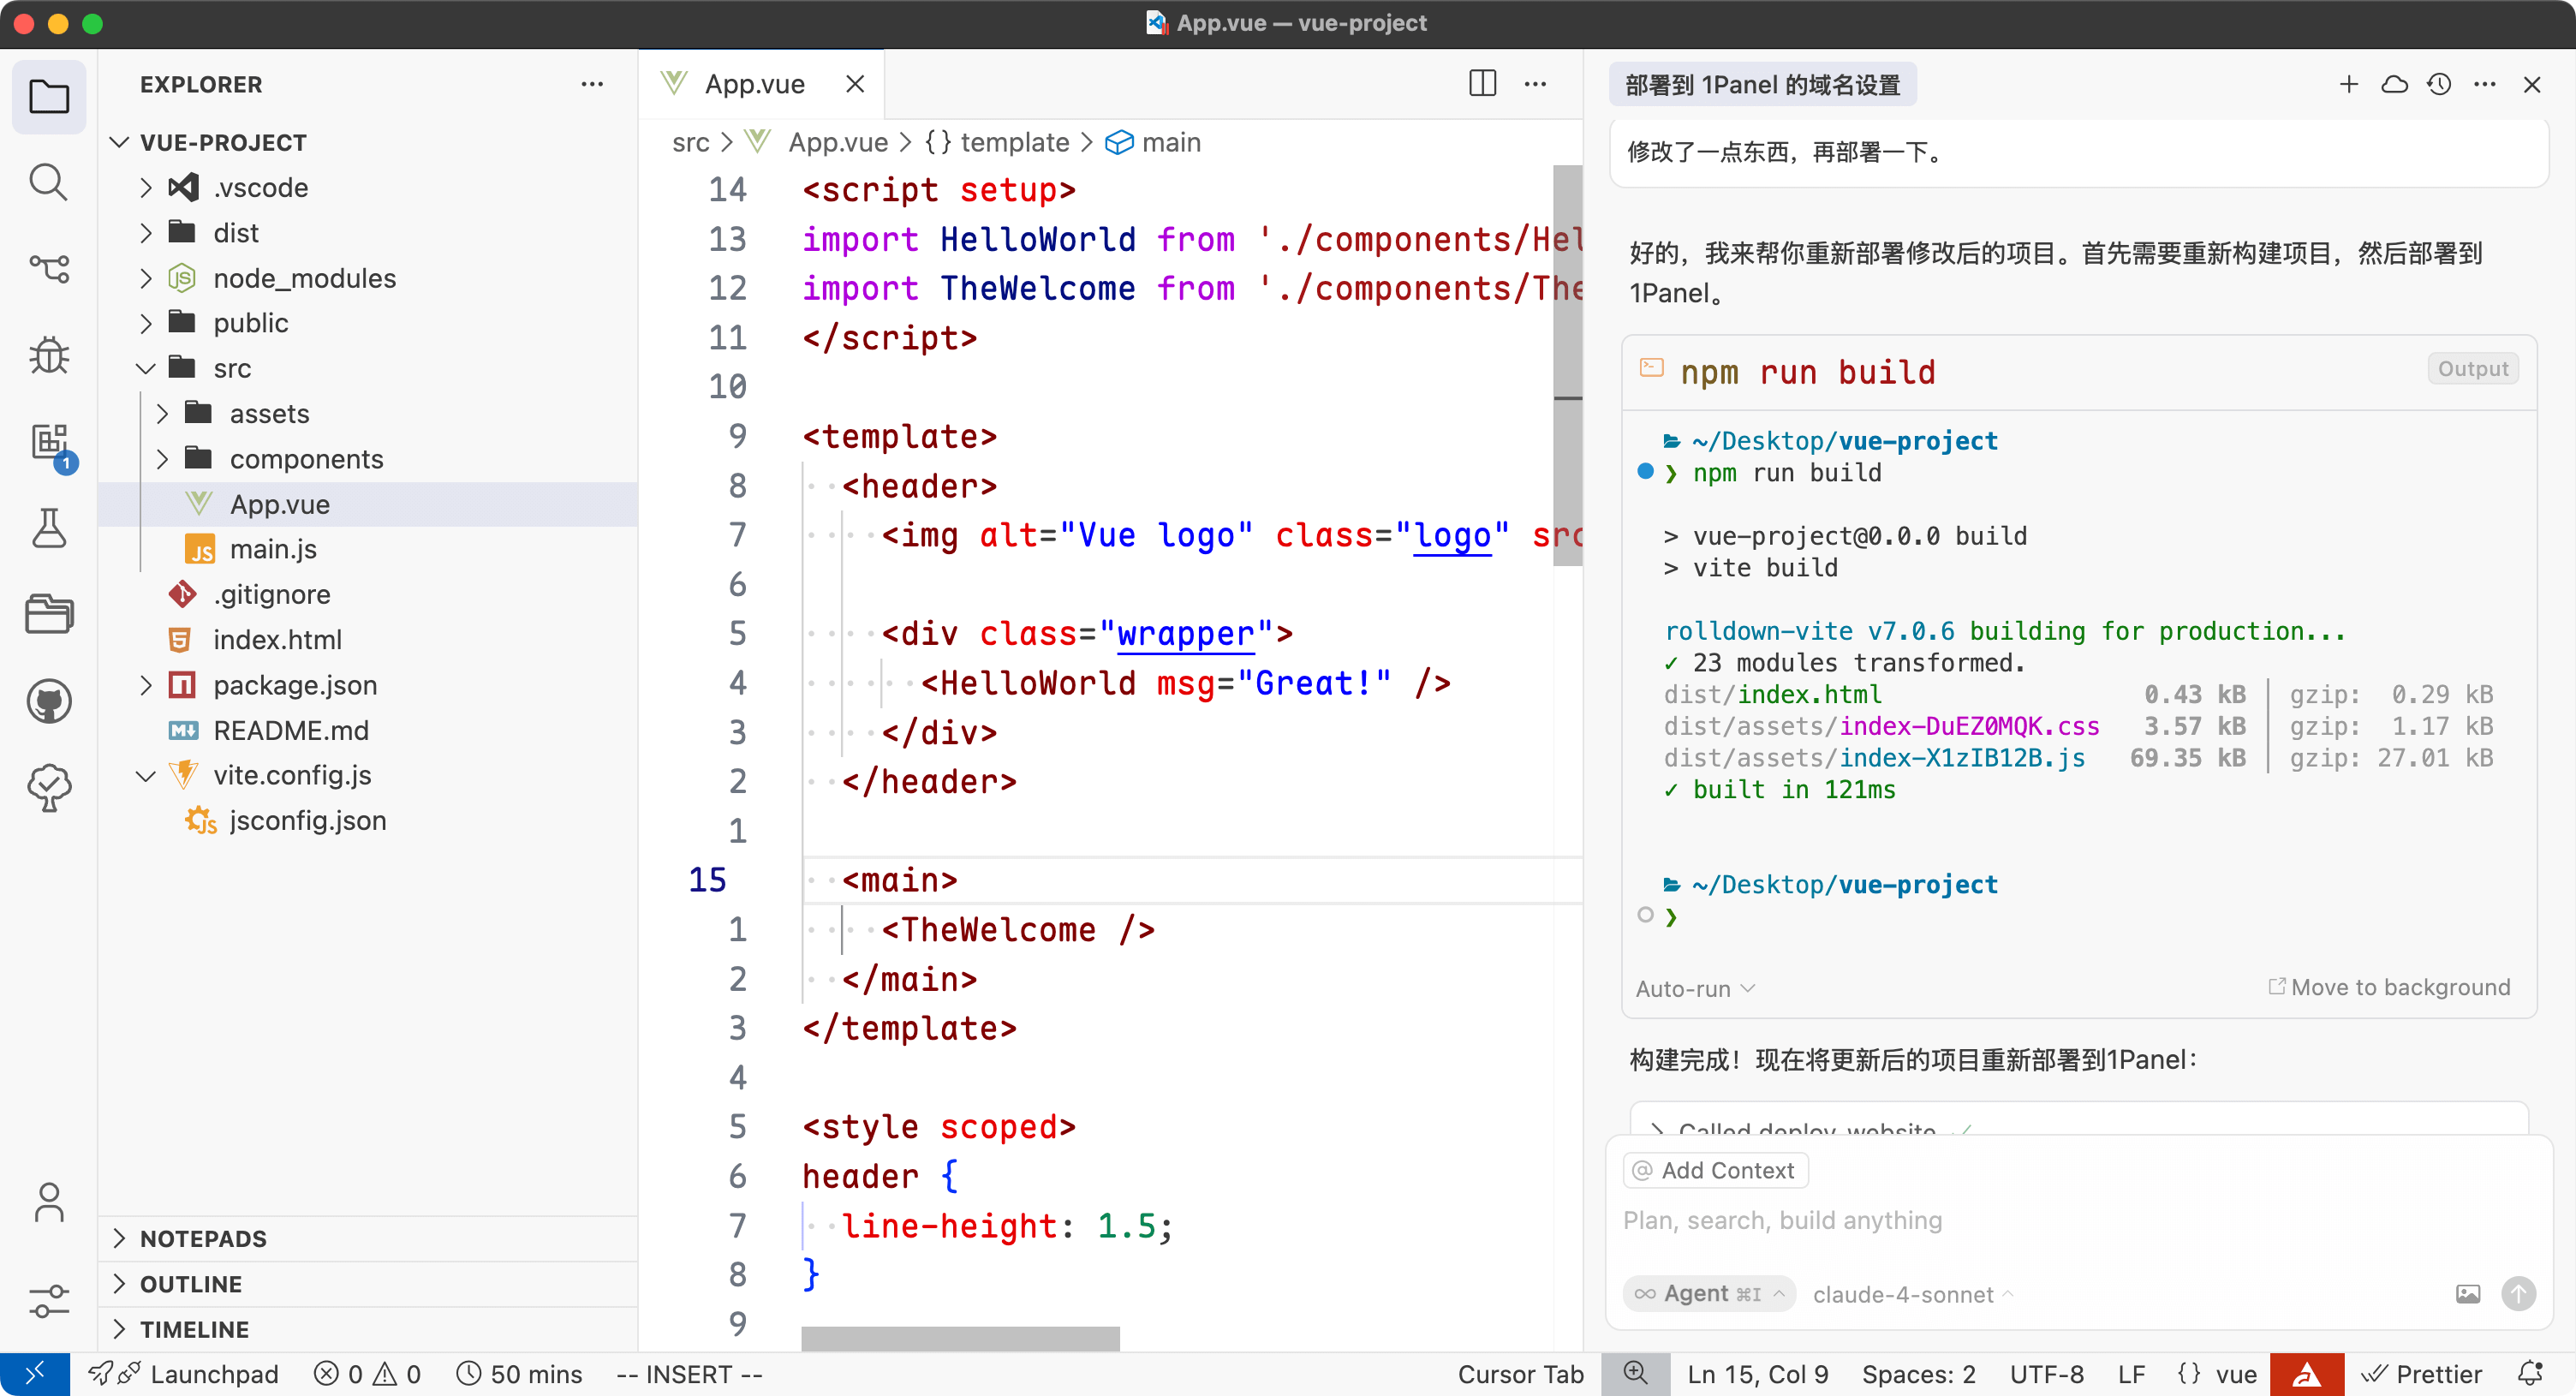Open the GitHub view in activity bar
Screen dimensions: 2576x1396
[x=48, y=701]
